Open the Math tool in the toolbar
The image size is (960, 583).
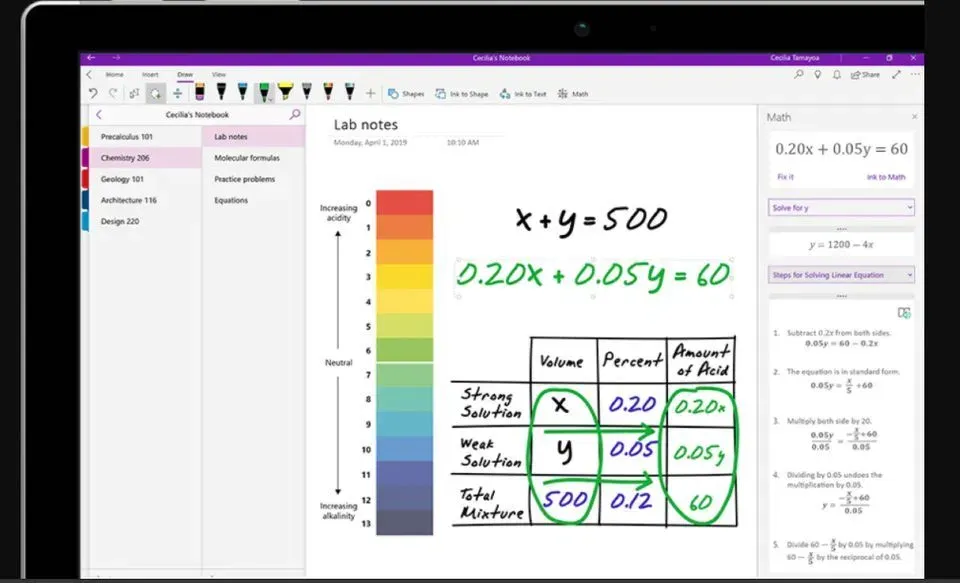point(574,94)
